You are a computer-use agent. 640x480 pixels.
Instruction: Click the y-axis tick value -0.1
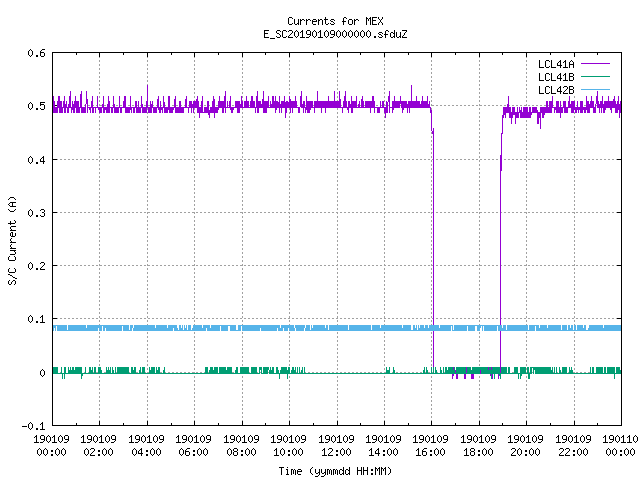pos(33,426)
